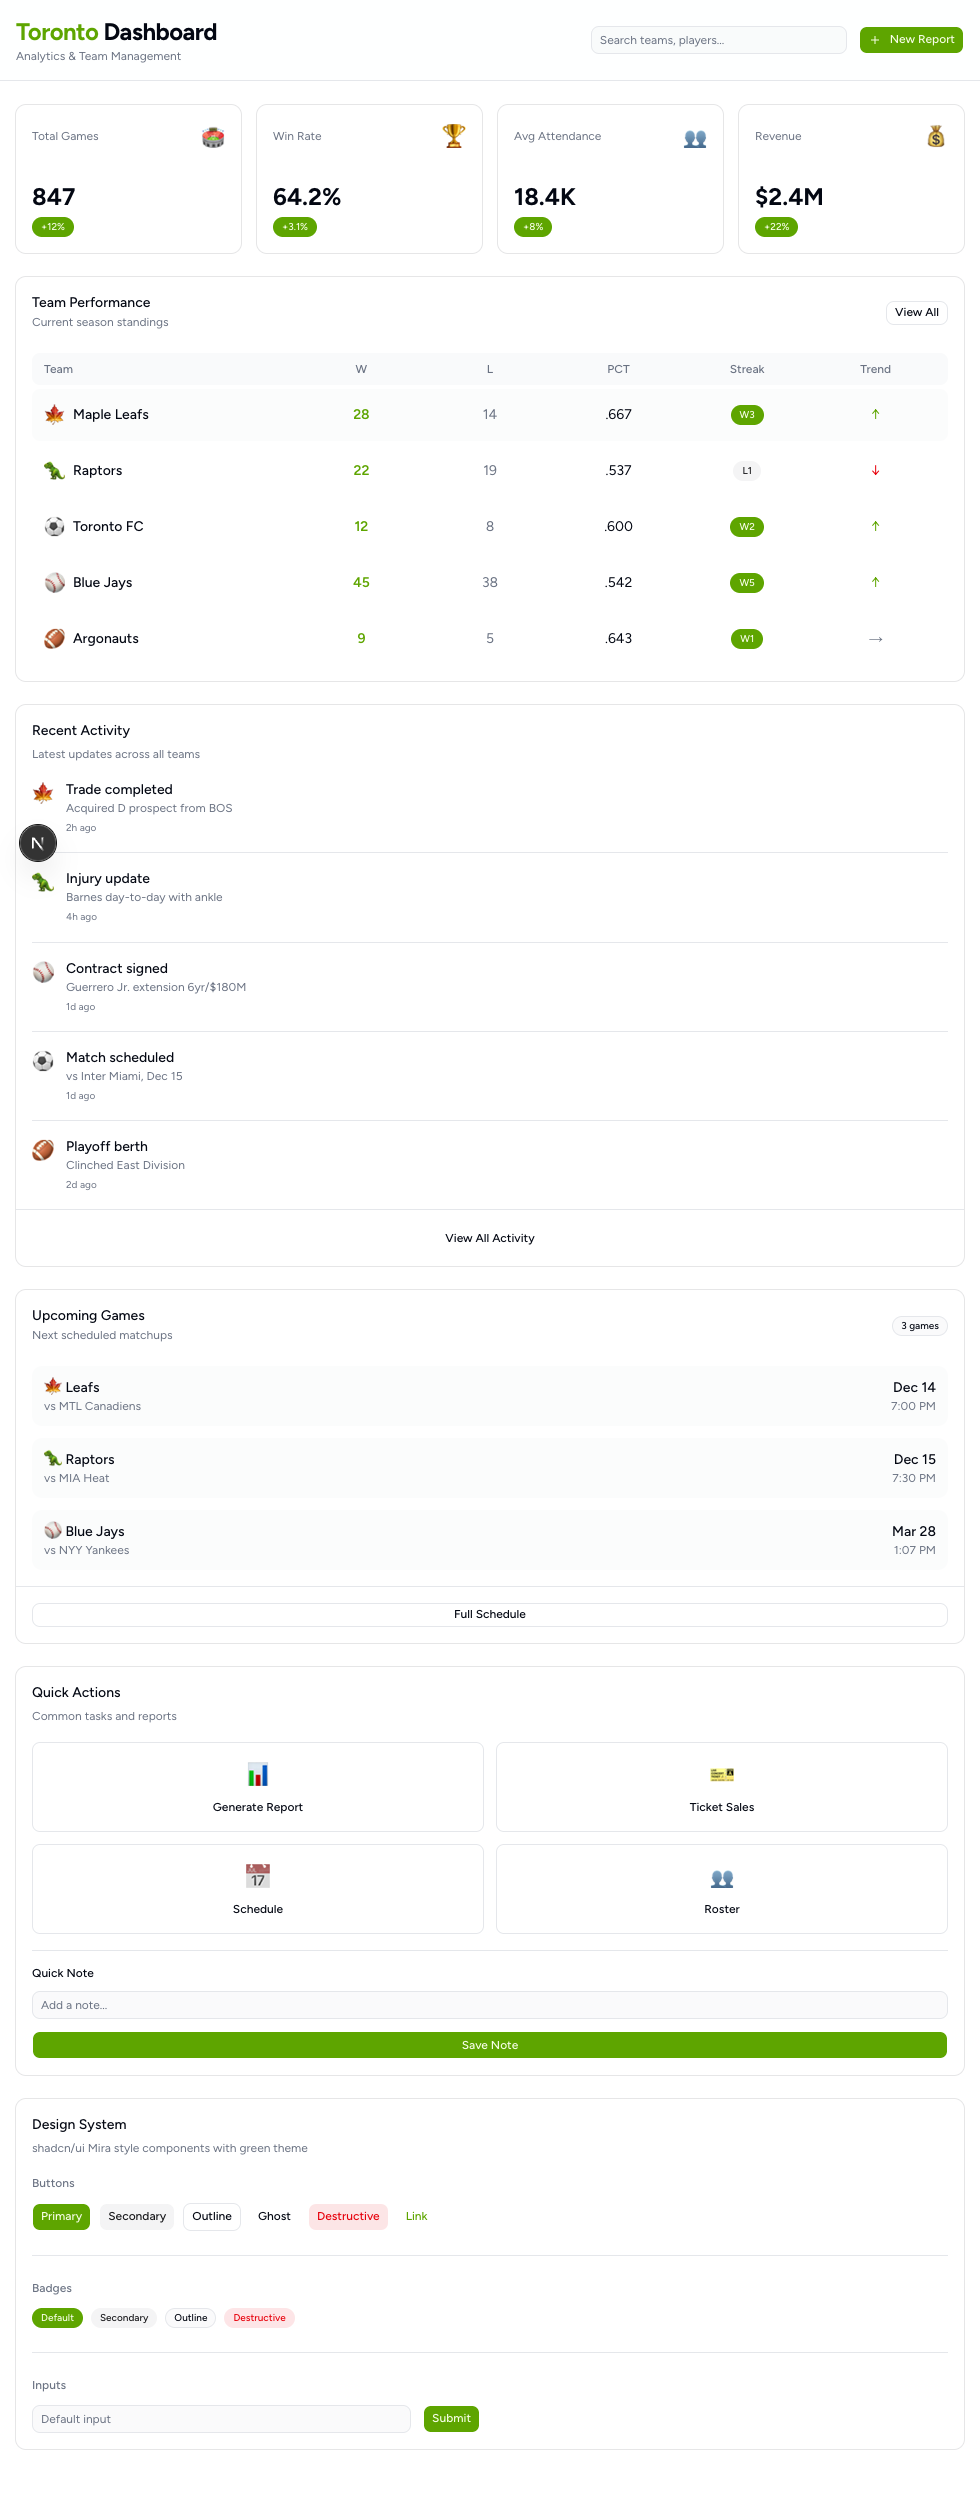The width and height of the screenshot is (980, 2505).
Task: Save the quick note
Action: tap(490, 2045)
